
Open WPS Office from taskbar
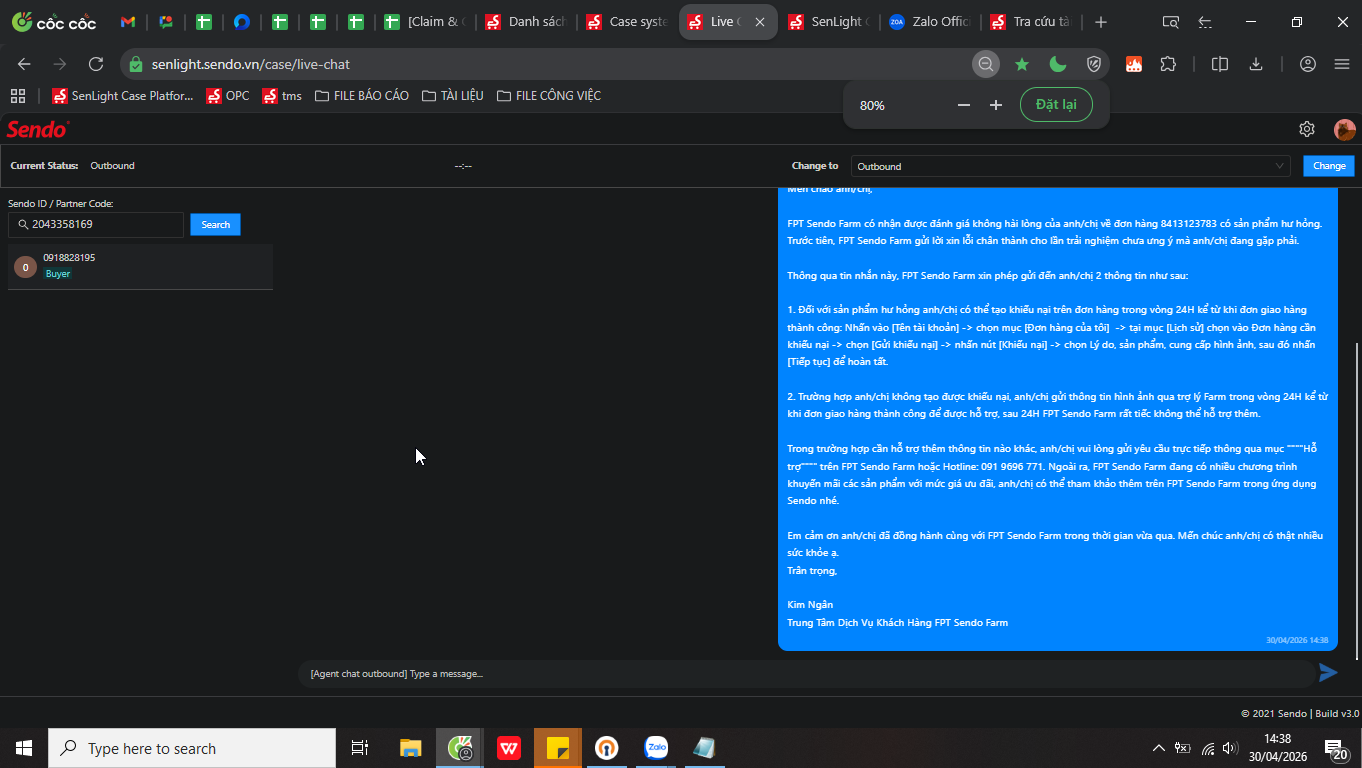(509, 748)
